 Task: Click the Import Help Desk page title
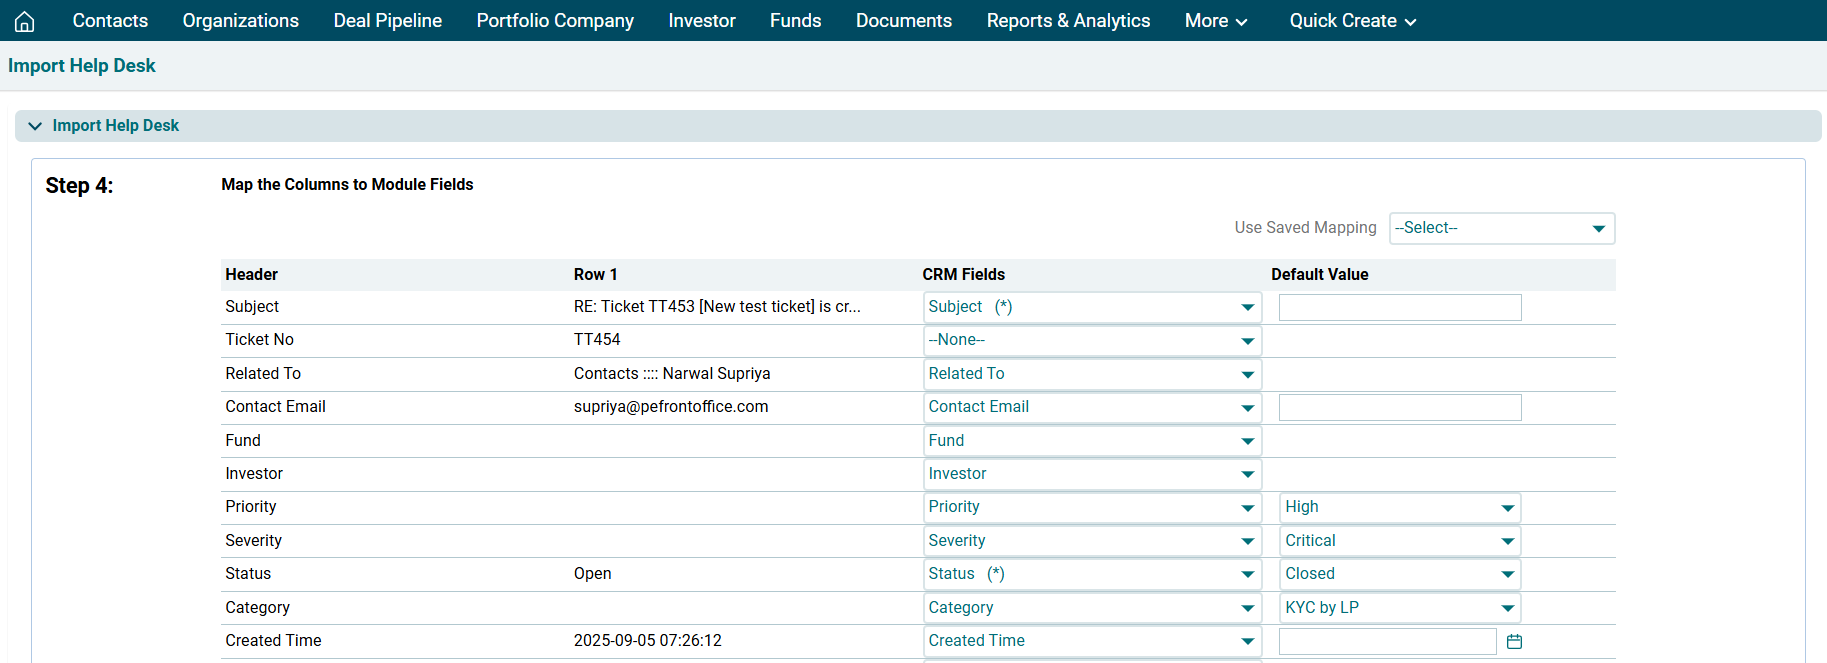(82, 66)
